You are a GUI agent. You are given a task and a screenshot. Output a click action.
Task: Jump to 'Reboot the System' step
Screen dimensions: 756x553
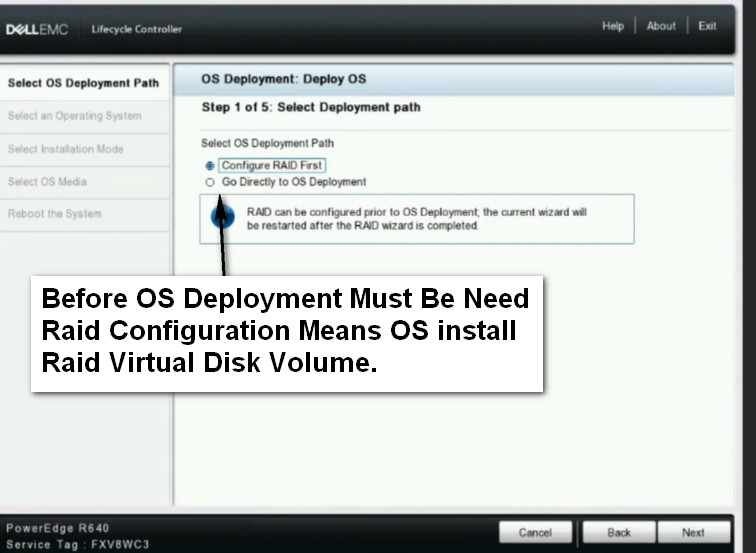click(x=55, y=214)
